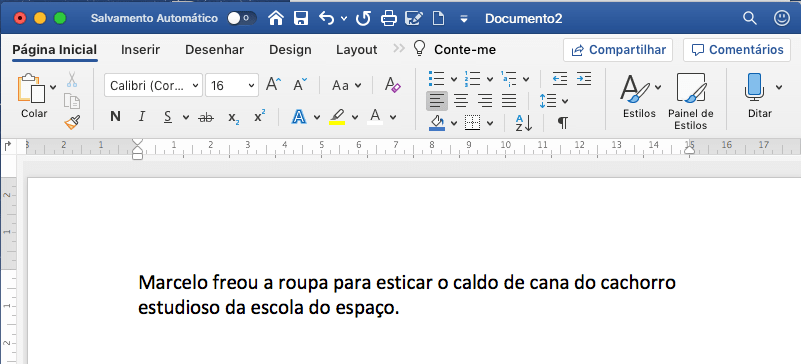Toggle bold (N) formatting

point(115,117)
